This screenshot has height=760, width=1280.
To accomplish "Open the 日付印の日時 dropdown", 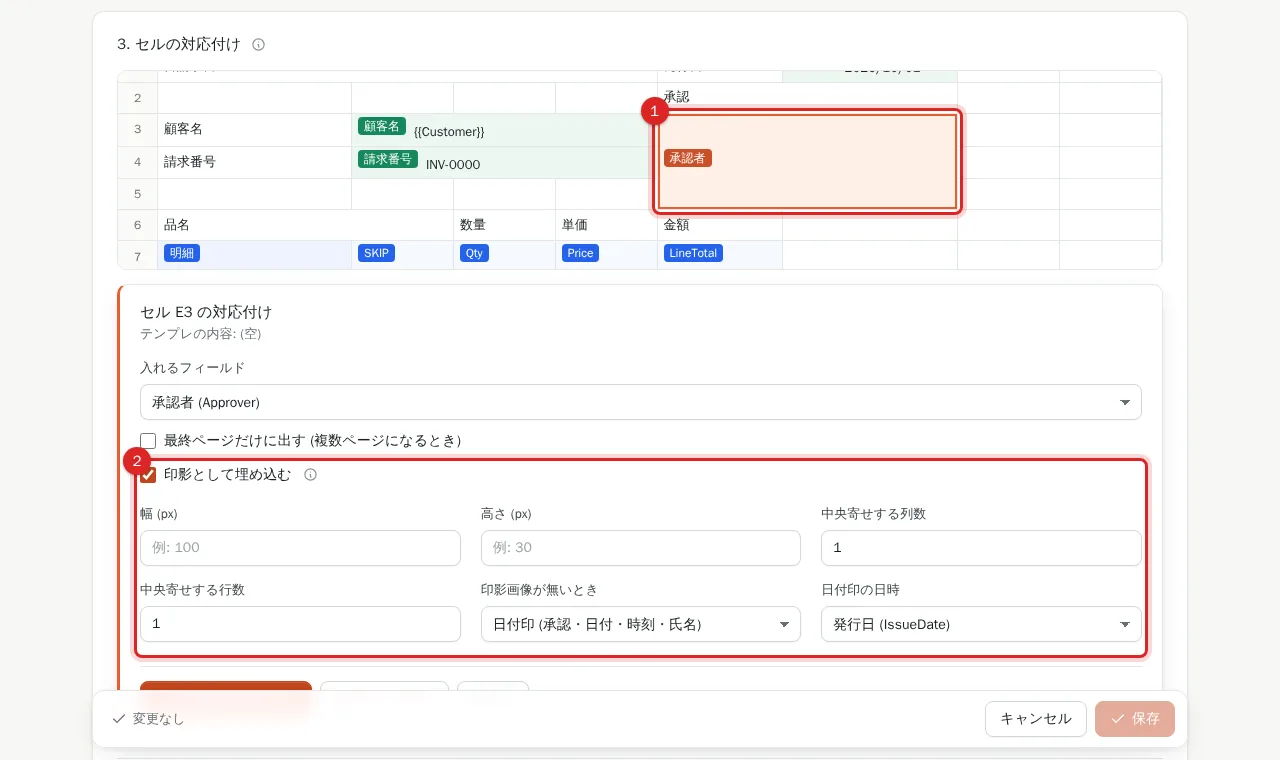I will [981, 624].
